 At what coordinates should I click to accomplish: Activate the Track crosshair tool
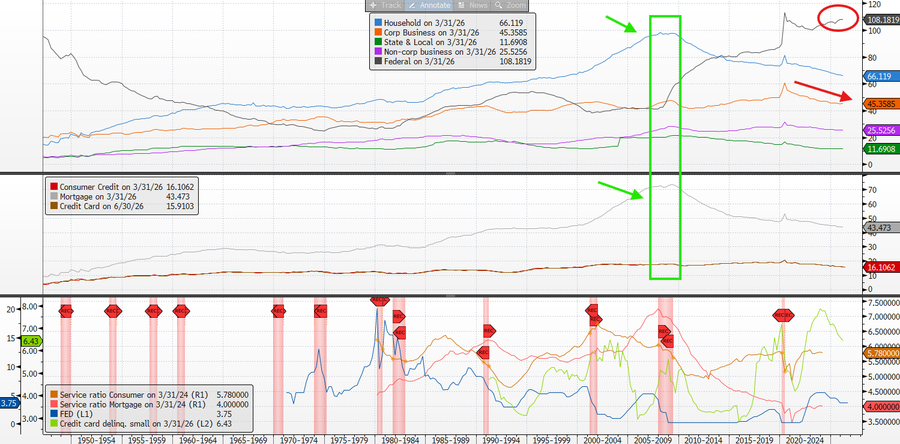tap(385, 5)
